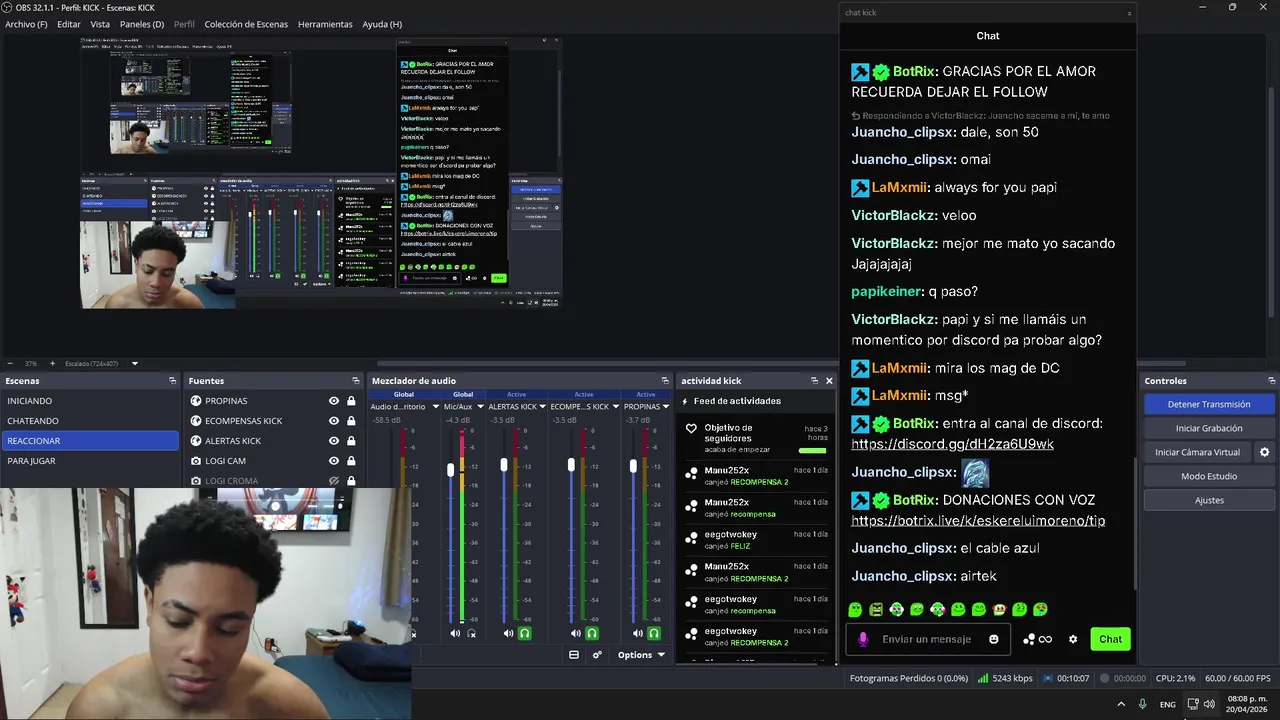Open preview Escalado scaling dropdown
The height and width of the screenshot is (720, 1280).
click(x=134, y=363)
